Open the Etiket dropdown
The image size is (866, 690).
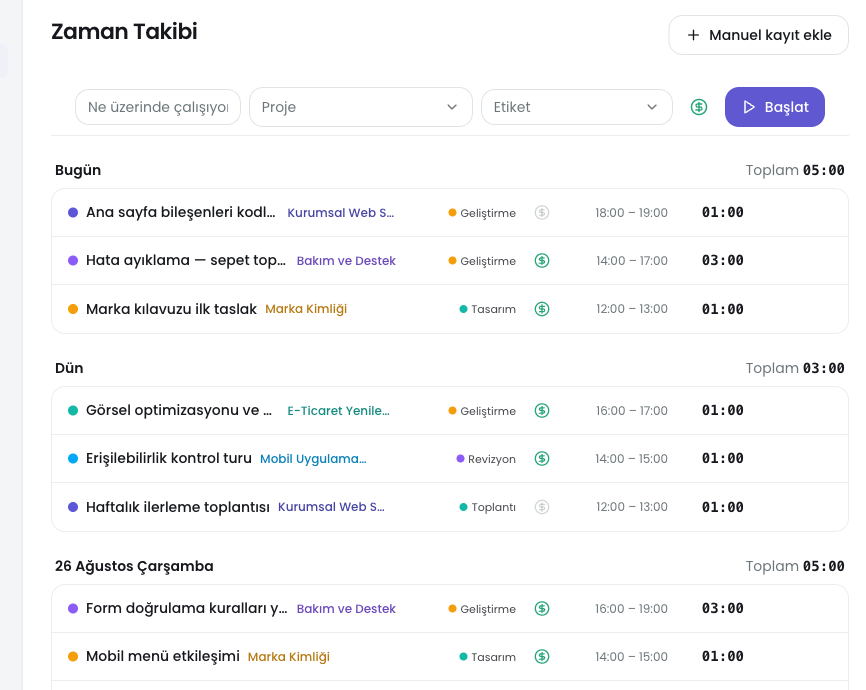pyautogui.click(x=577, y=107)
